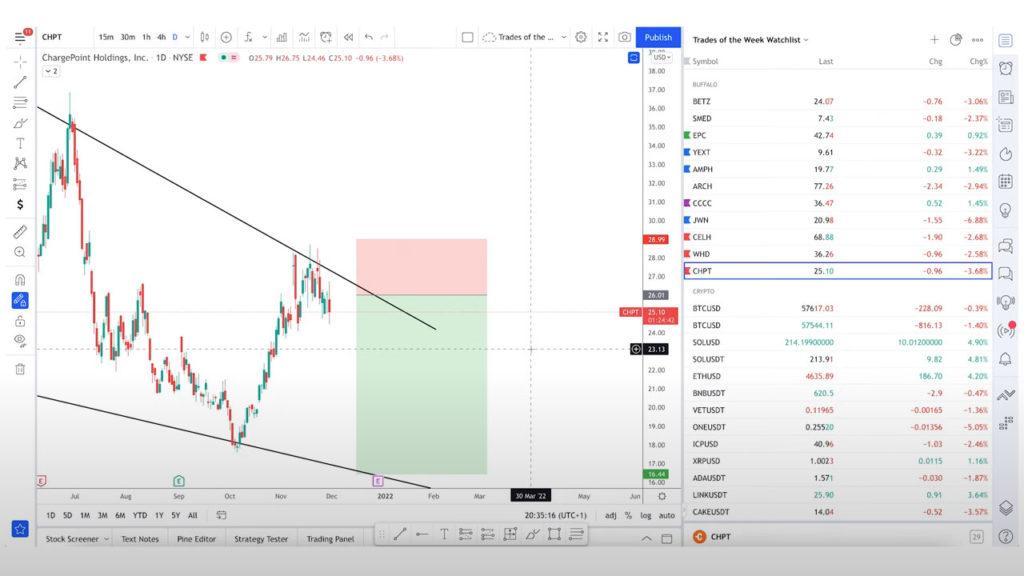This screenshot has height=576, width=1024.
Task: Open the alerts alarm clock panel
Action: 1006,68
